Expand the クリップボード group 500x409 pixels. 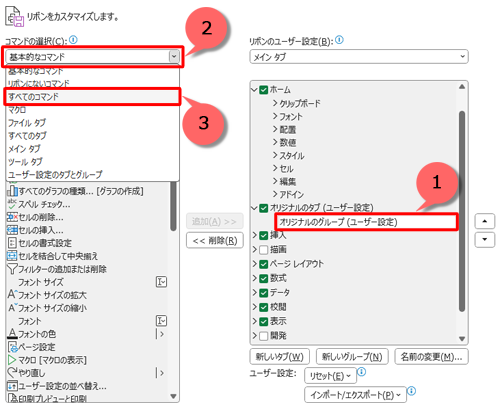[x=275, y=103]
